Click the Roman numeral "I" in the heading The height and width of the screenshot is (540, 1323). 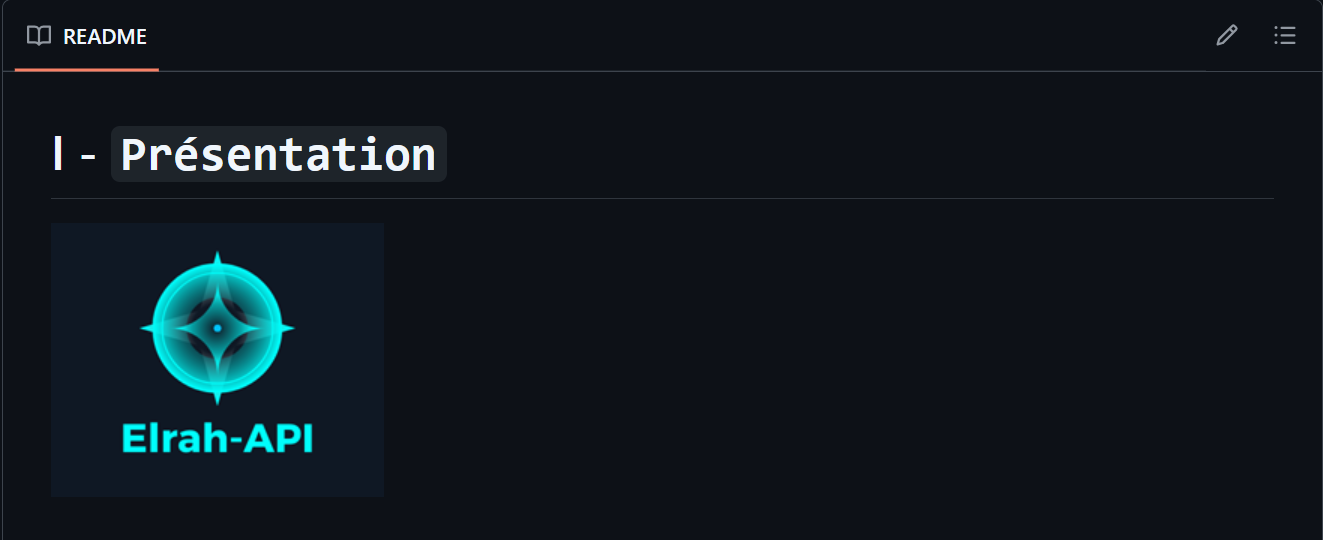click(x=58, y=155)
